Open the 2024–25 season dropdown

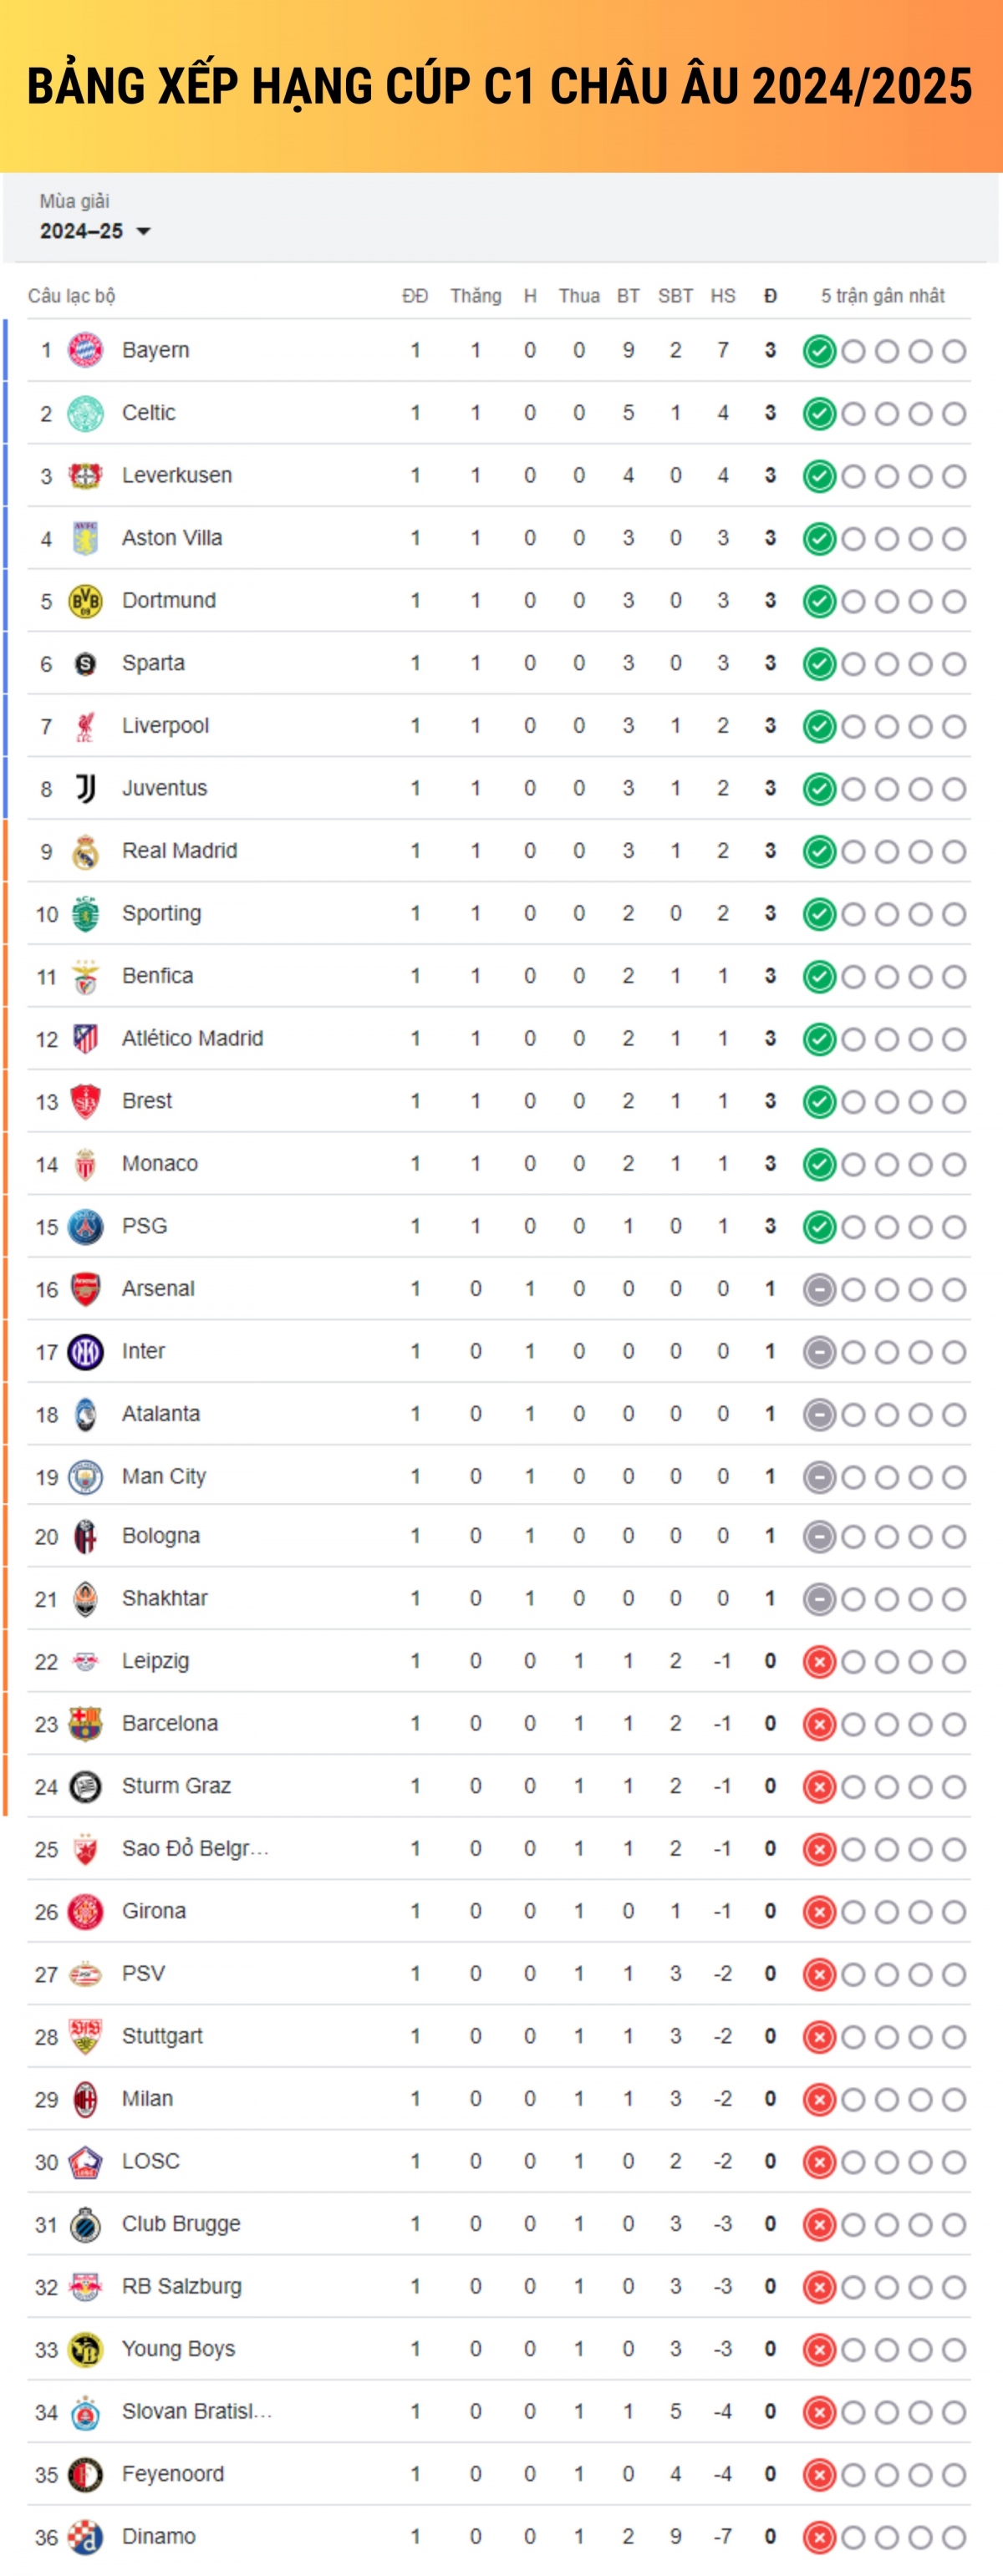[x=95, y=231]
